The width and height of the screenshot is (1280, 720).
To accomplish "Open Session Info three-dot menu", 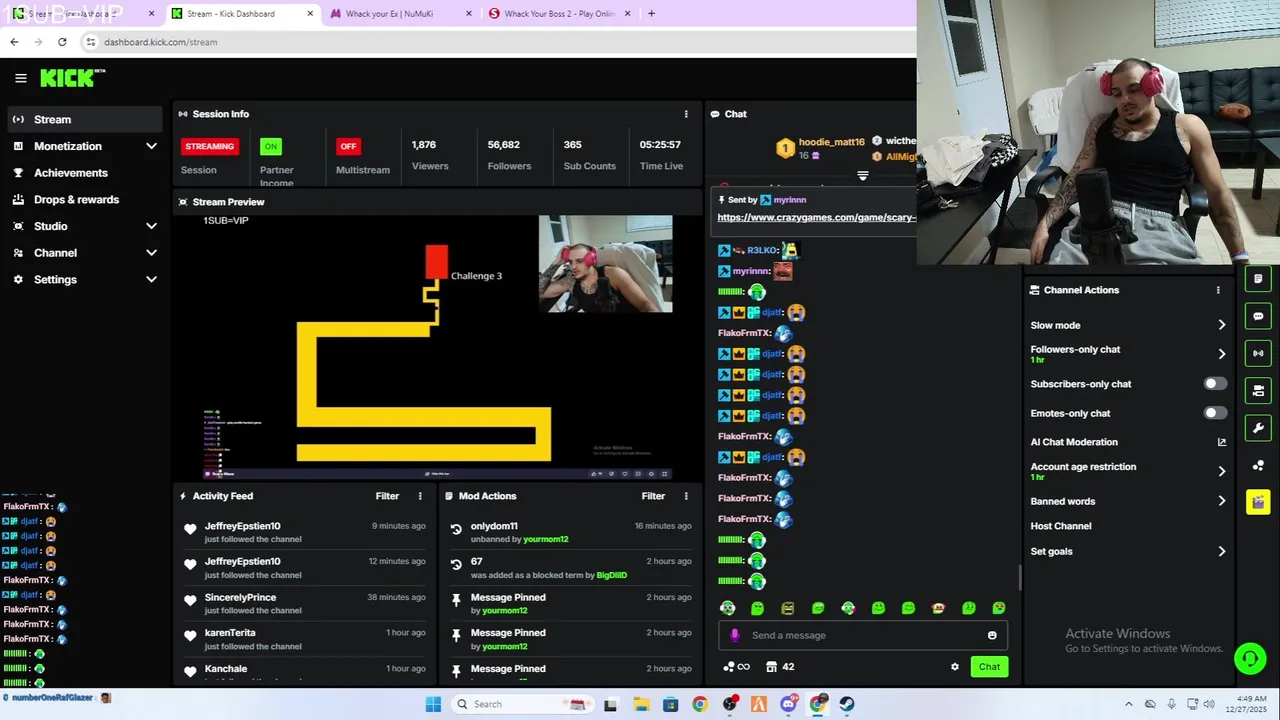I will [686, 114].
